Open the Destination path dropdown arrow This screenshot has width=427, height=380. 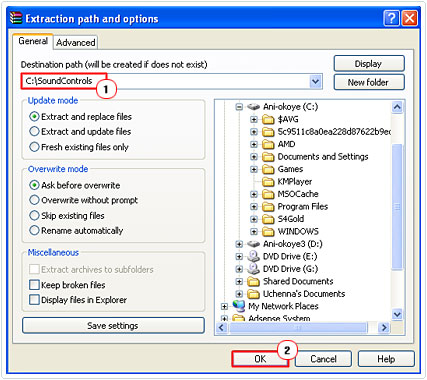[x=315, y=81]
